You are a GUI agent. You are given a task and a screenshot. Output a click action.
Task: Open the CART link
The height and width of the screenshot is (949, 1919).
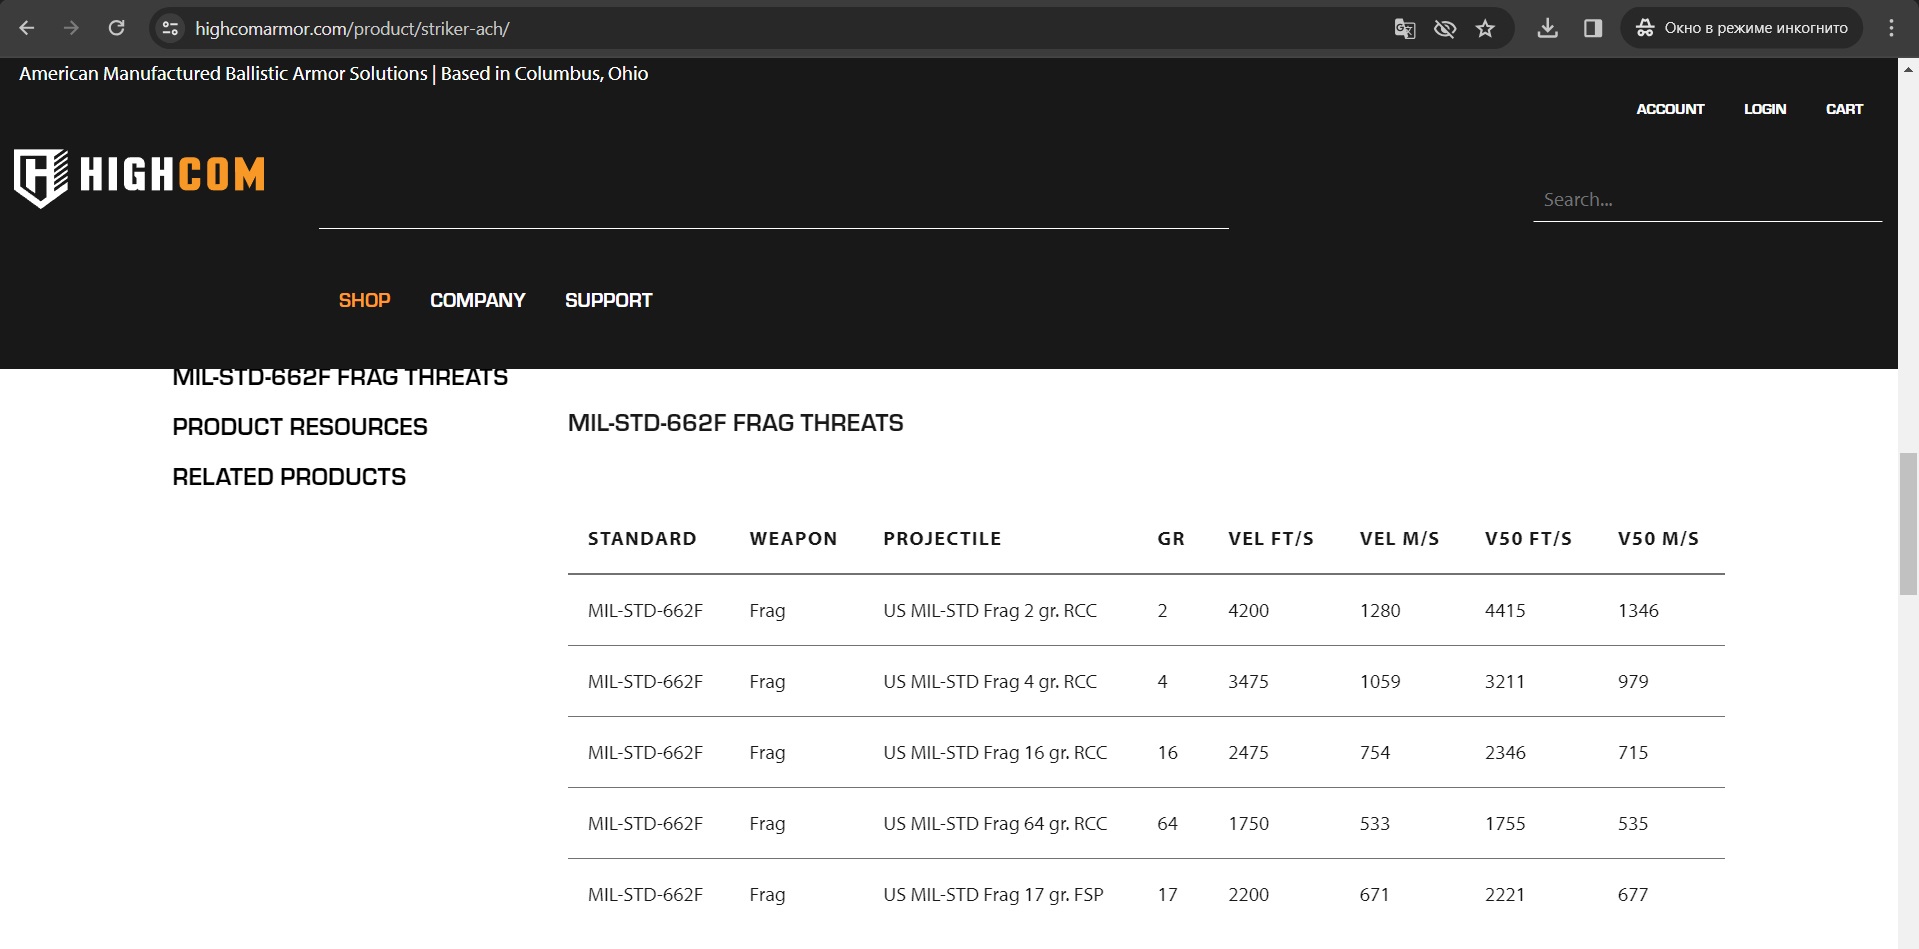point(1844,109)
